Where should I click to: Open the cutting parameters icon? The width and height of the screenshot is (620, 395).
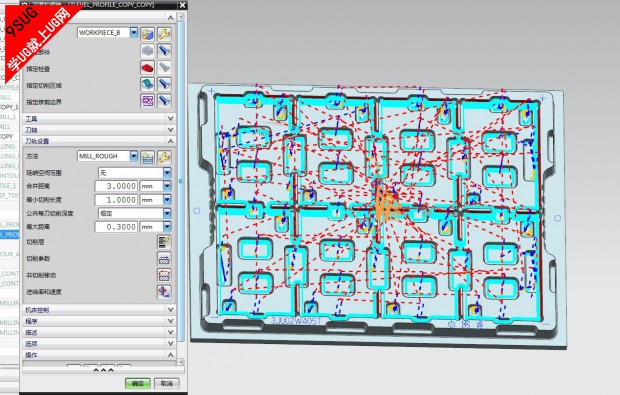click(164, 258)
